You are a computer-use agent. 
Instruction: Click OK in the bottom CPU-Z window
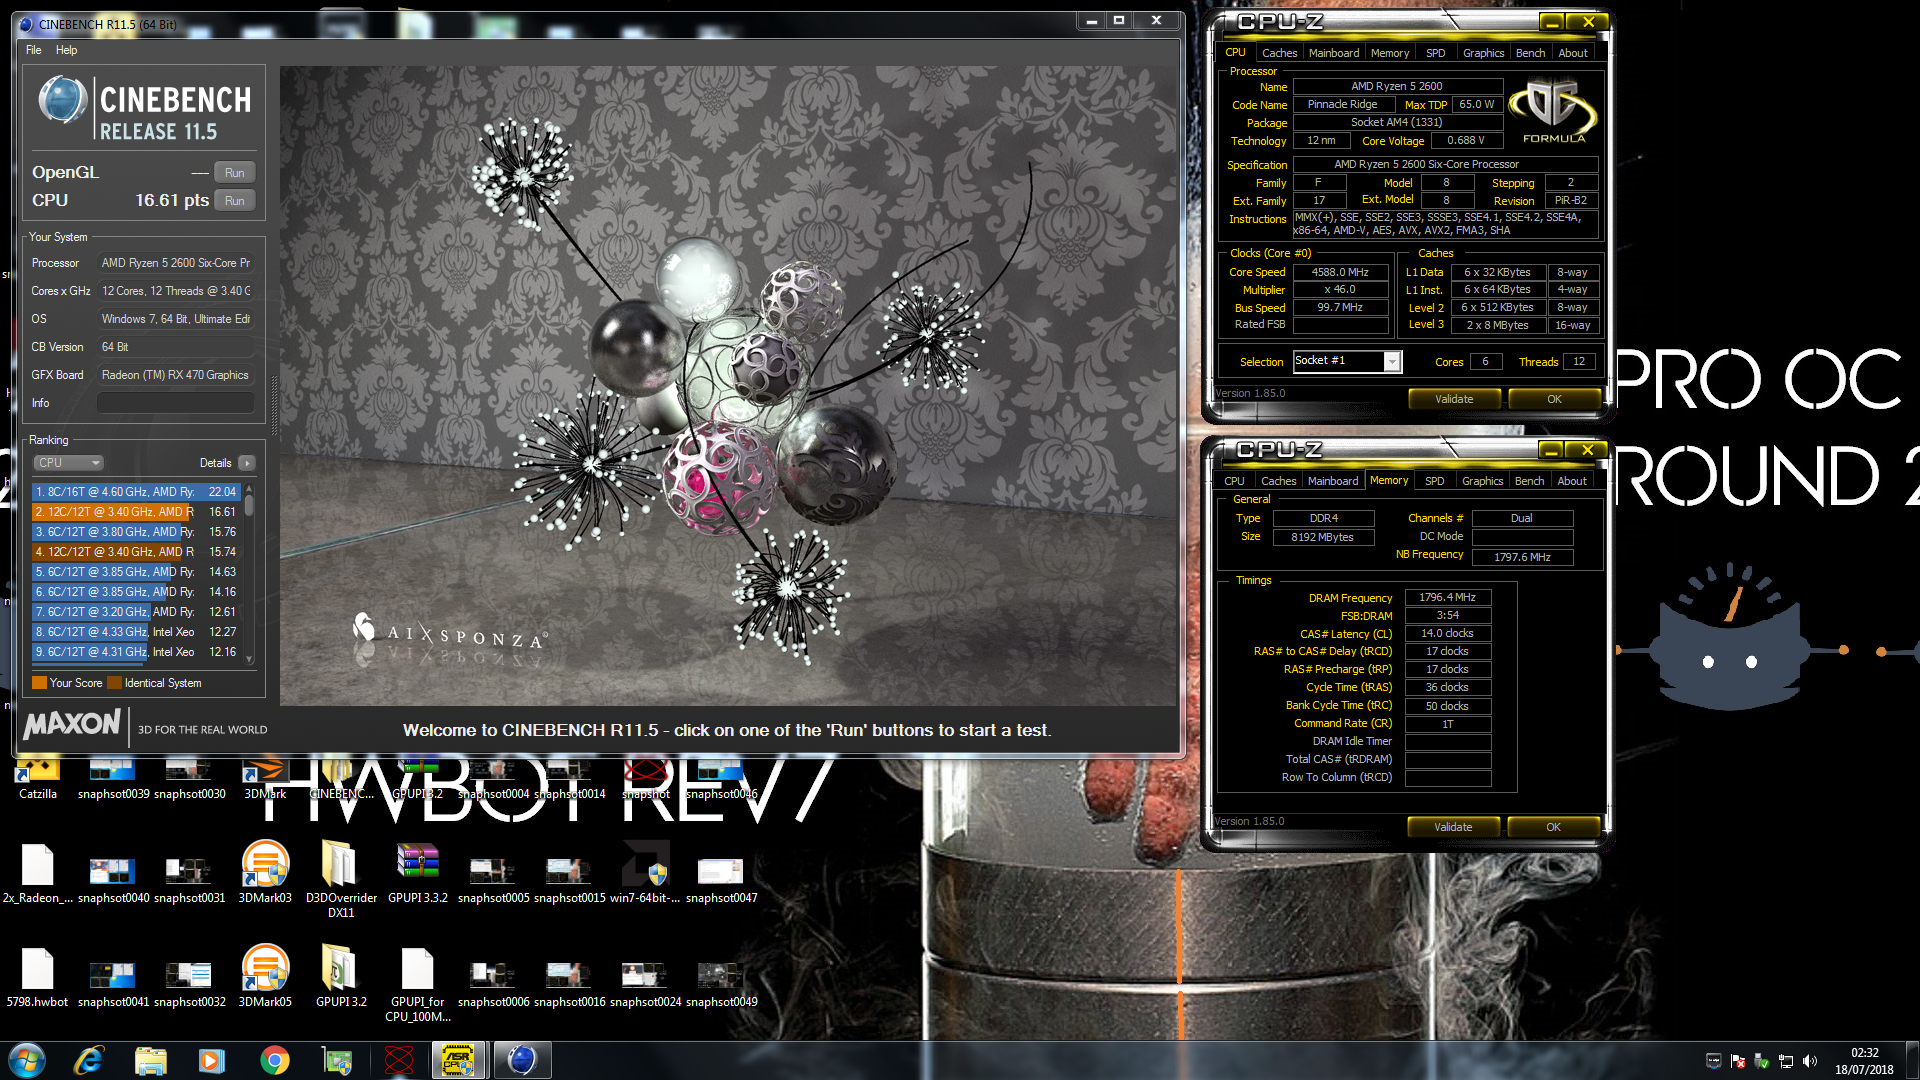click(x=1553, y=827)
